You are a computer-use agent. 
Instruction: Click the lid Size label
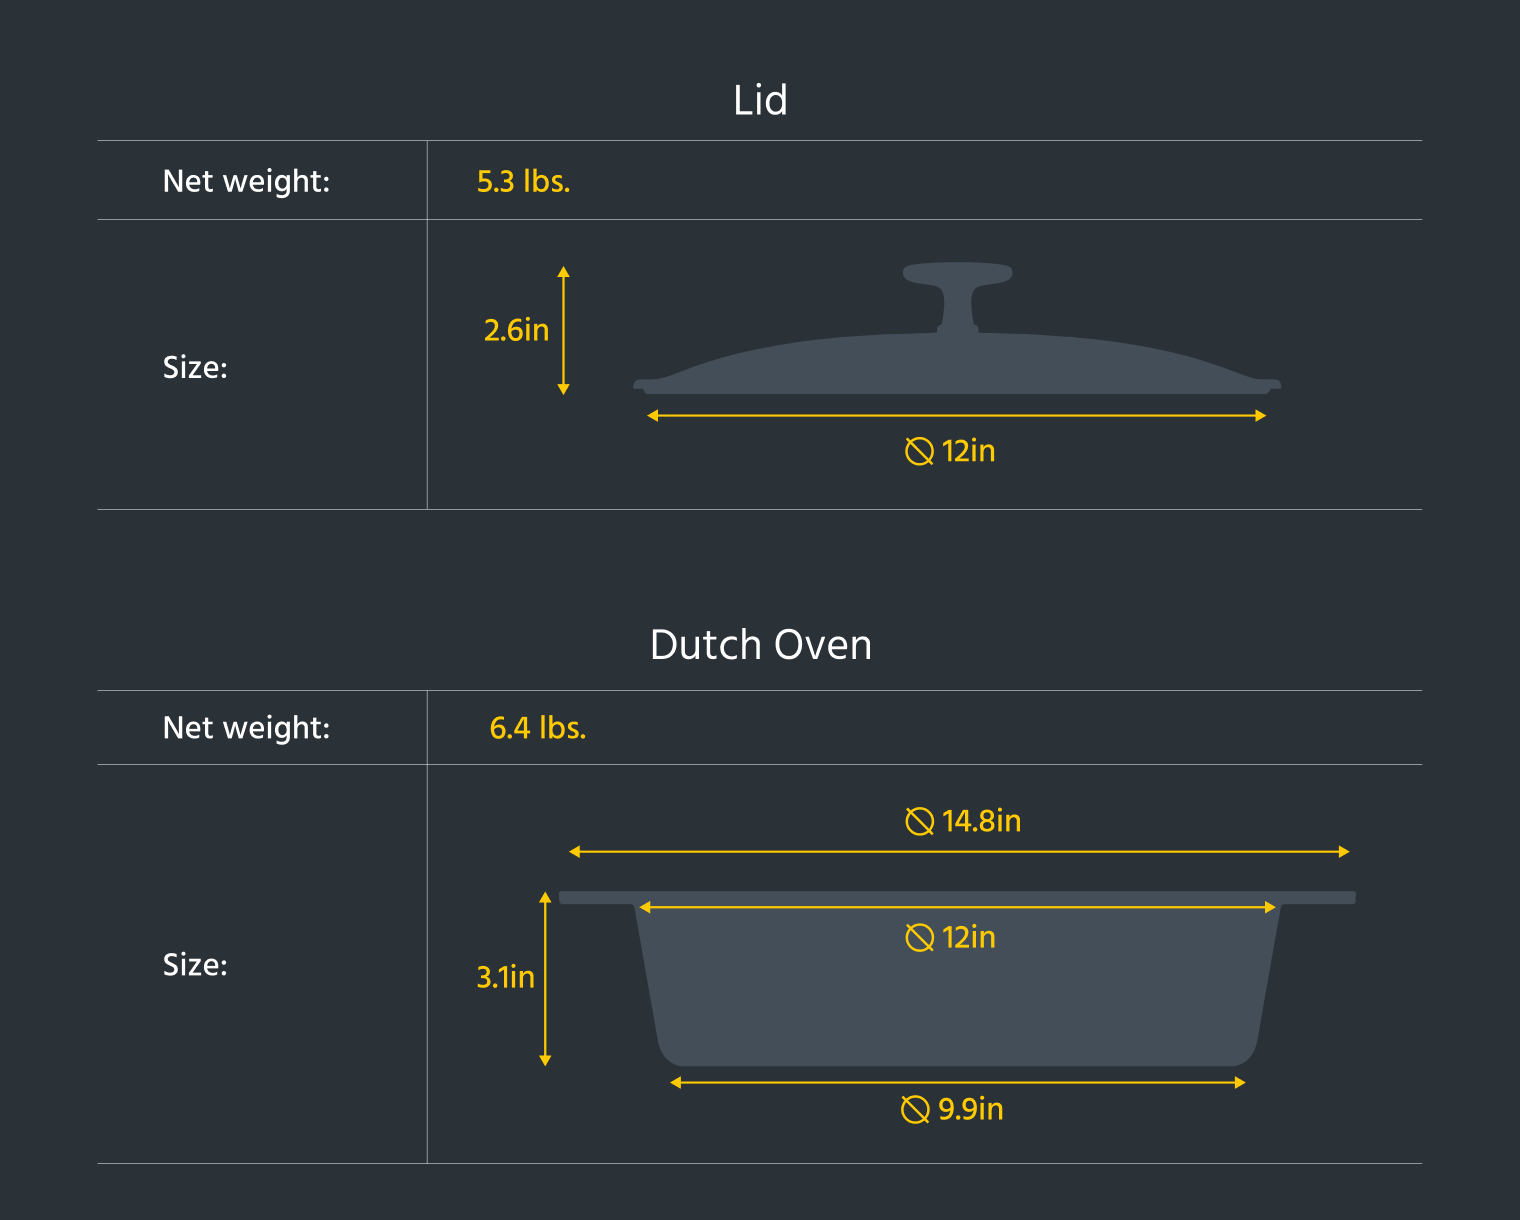click(195, 368)
